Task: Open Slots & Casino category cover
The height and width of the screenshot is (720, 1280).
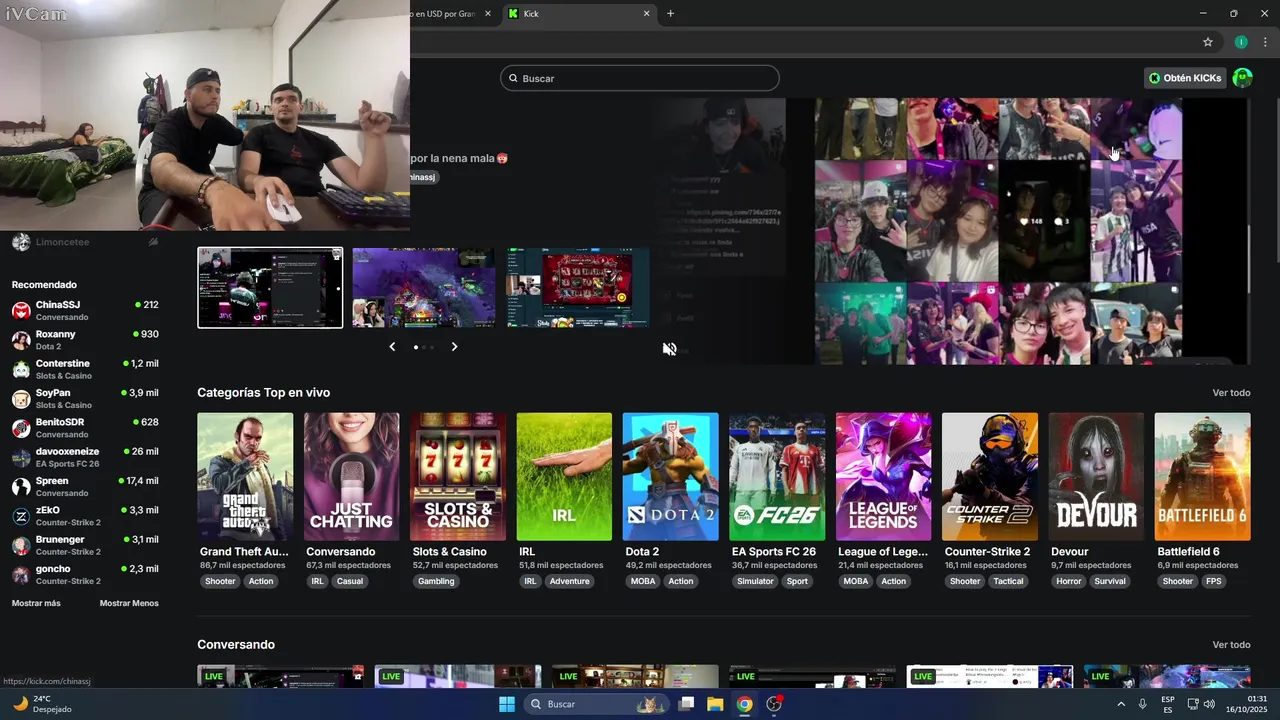Action: tap(458, 477)
